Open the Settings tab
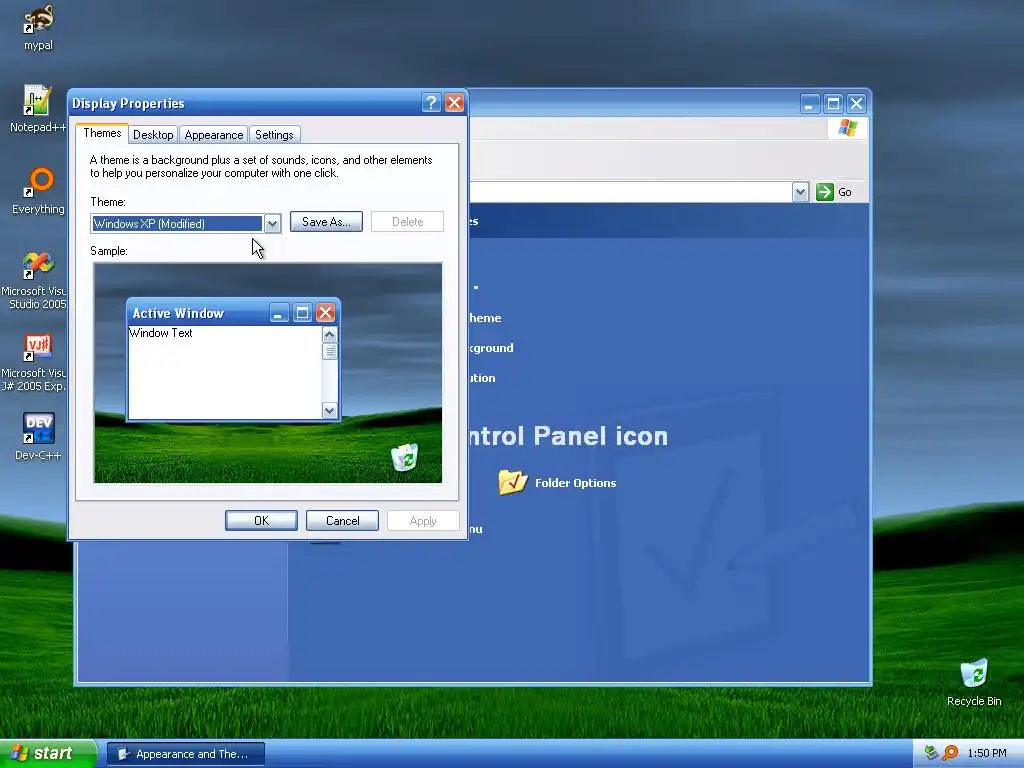Screen dimensions: 1024x768 tap(274, 135)
